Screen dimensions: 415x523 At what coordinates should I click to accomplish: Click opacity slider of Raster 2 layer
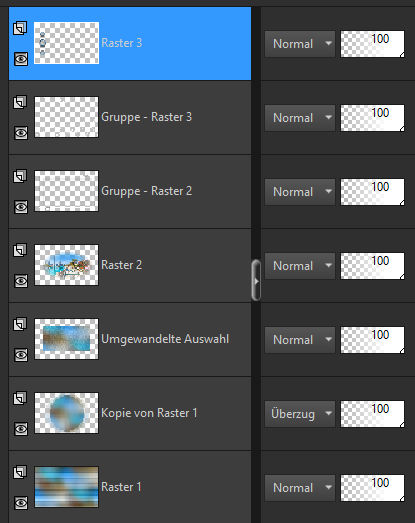(x=372, y=266)
